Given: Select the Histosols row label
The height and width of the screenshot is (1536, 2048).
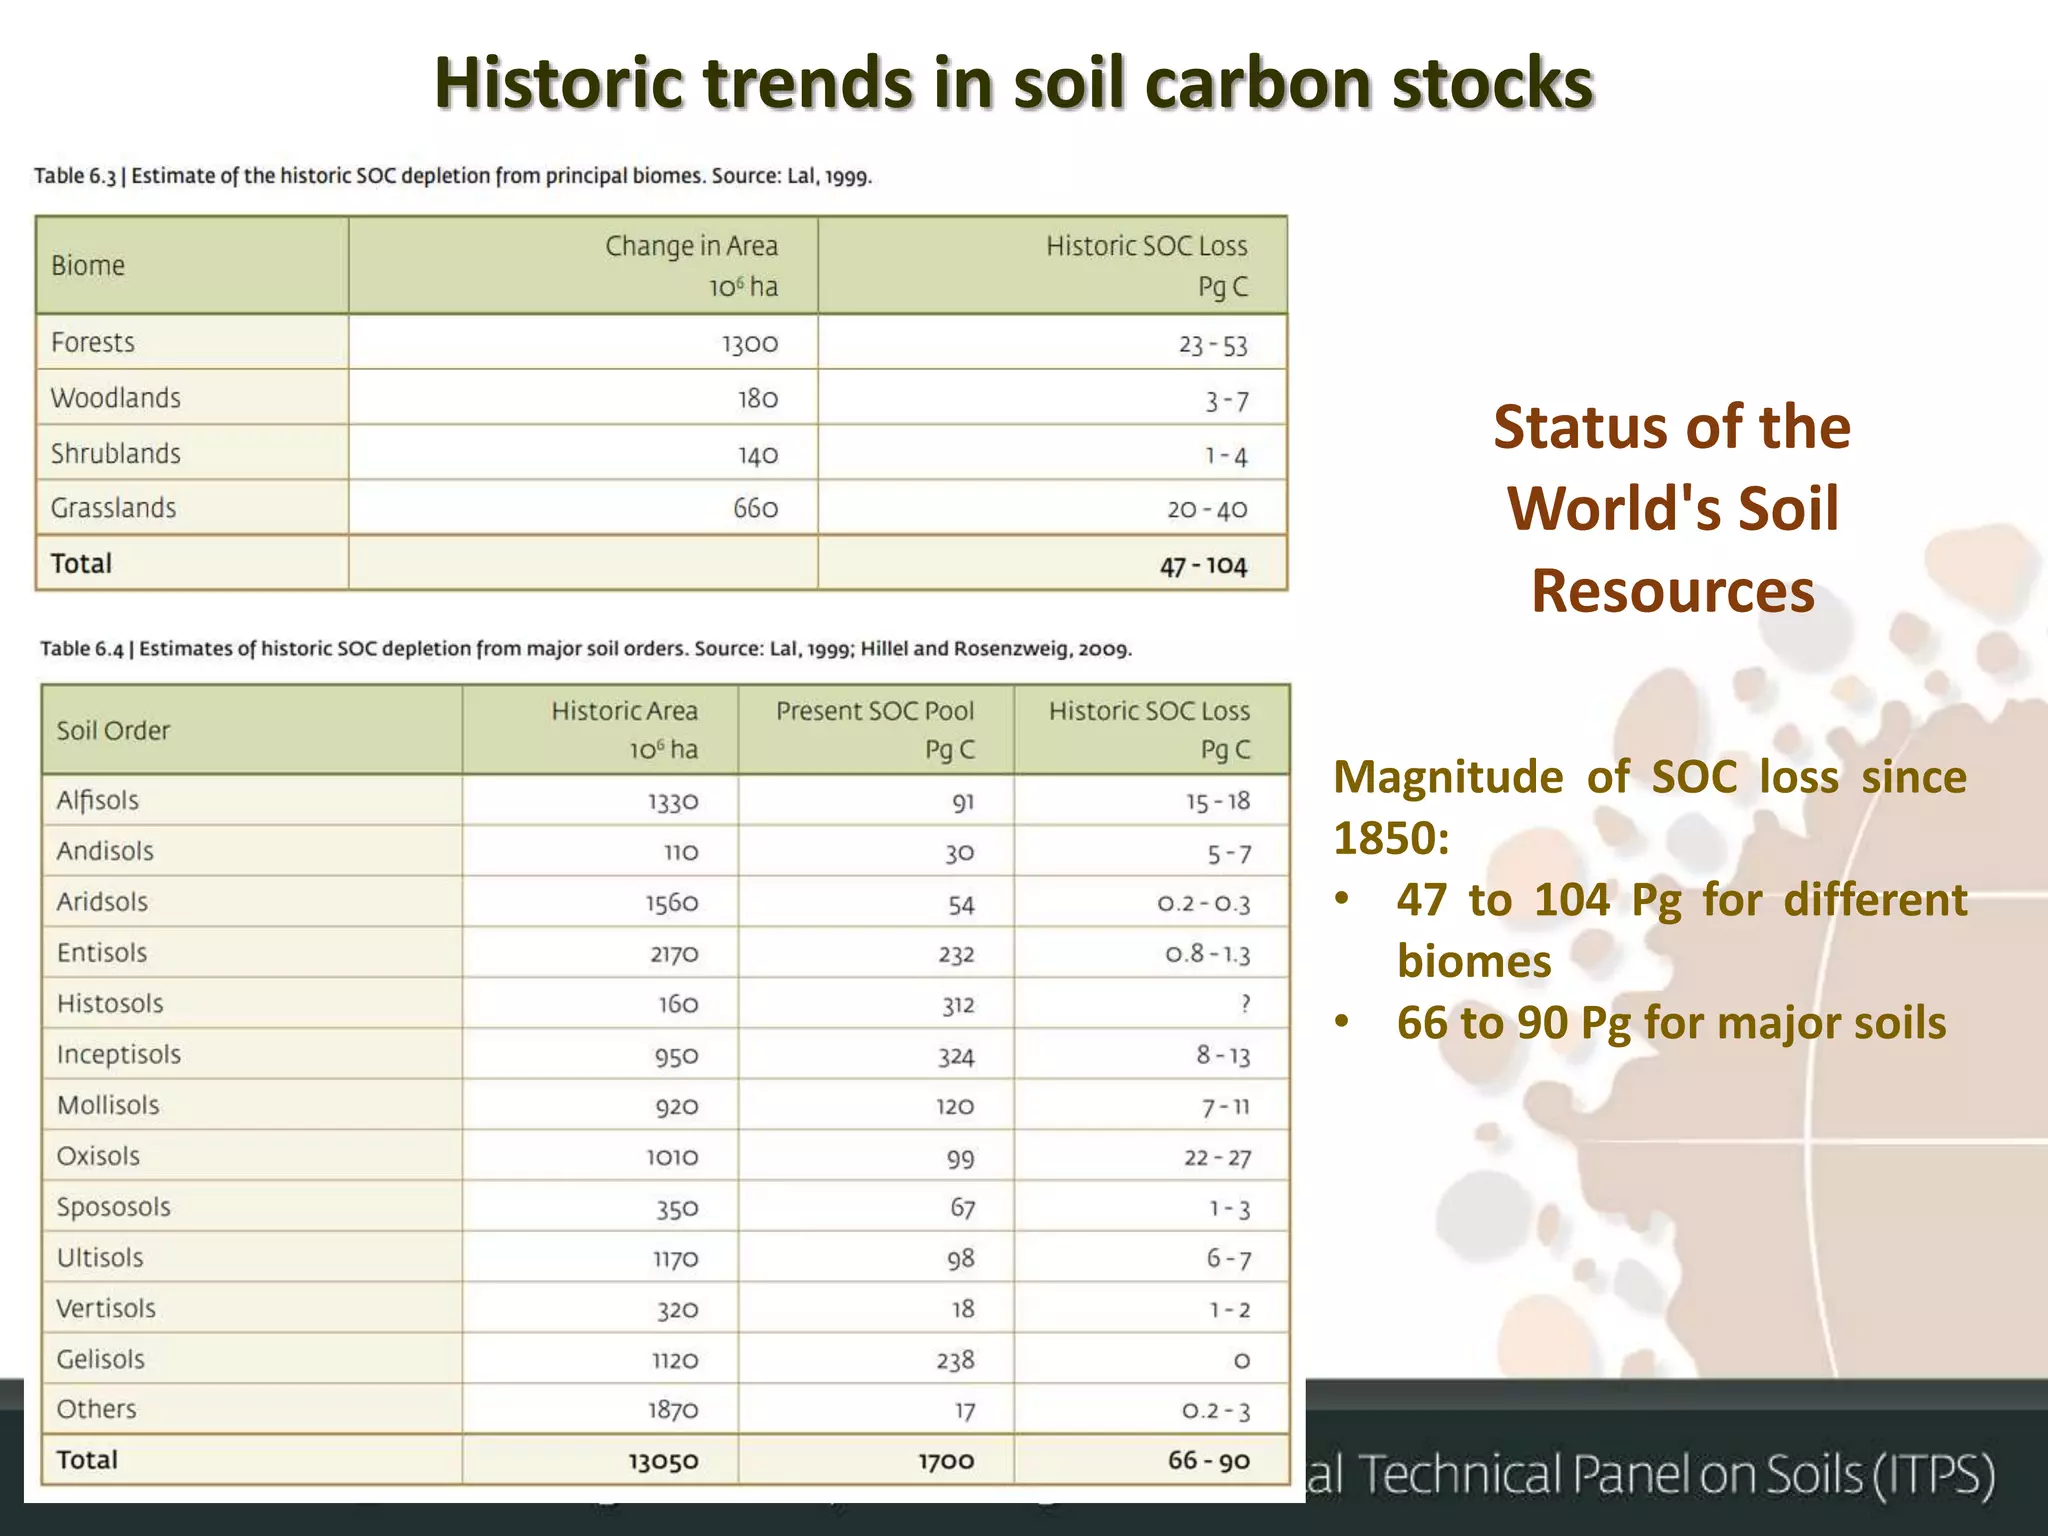Looking at the screenshot, I should (x=110, y=1003).
